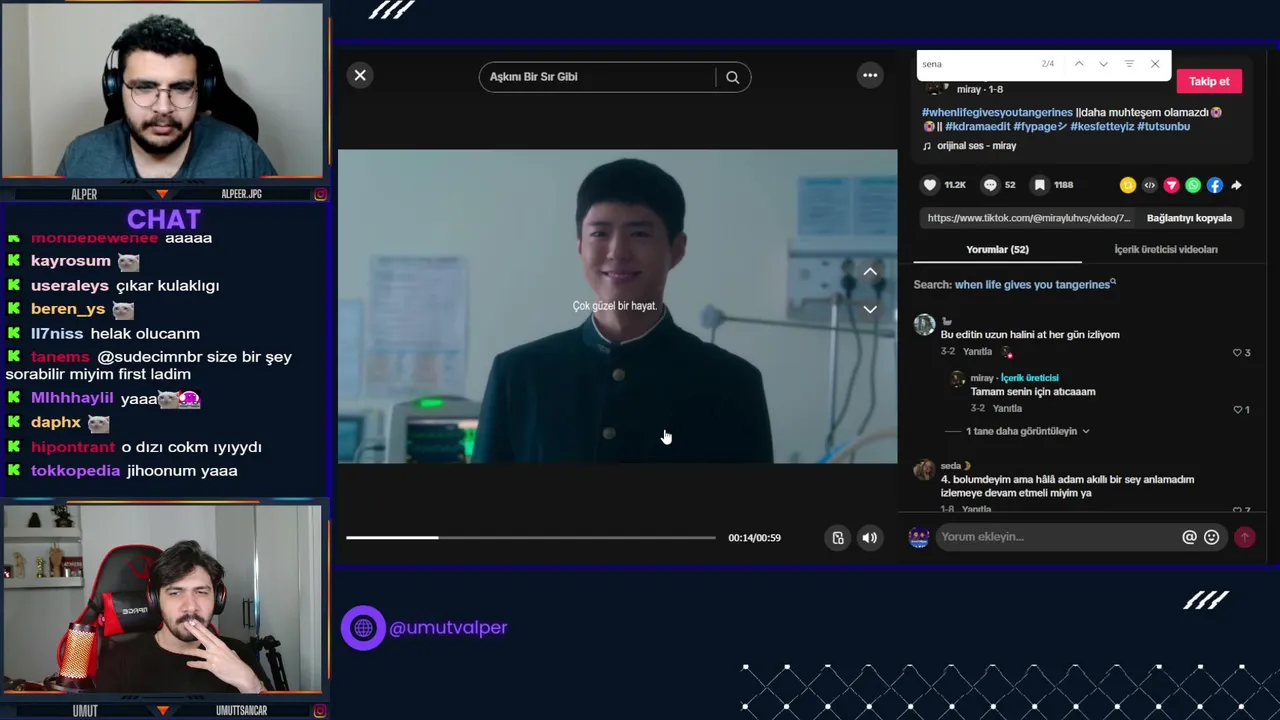Screen dimensions: 1280x720
Task: Click Instagram icon next to ALPEER.JPG
Action: [320, 194]
